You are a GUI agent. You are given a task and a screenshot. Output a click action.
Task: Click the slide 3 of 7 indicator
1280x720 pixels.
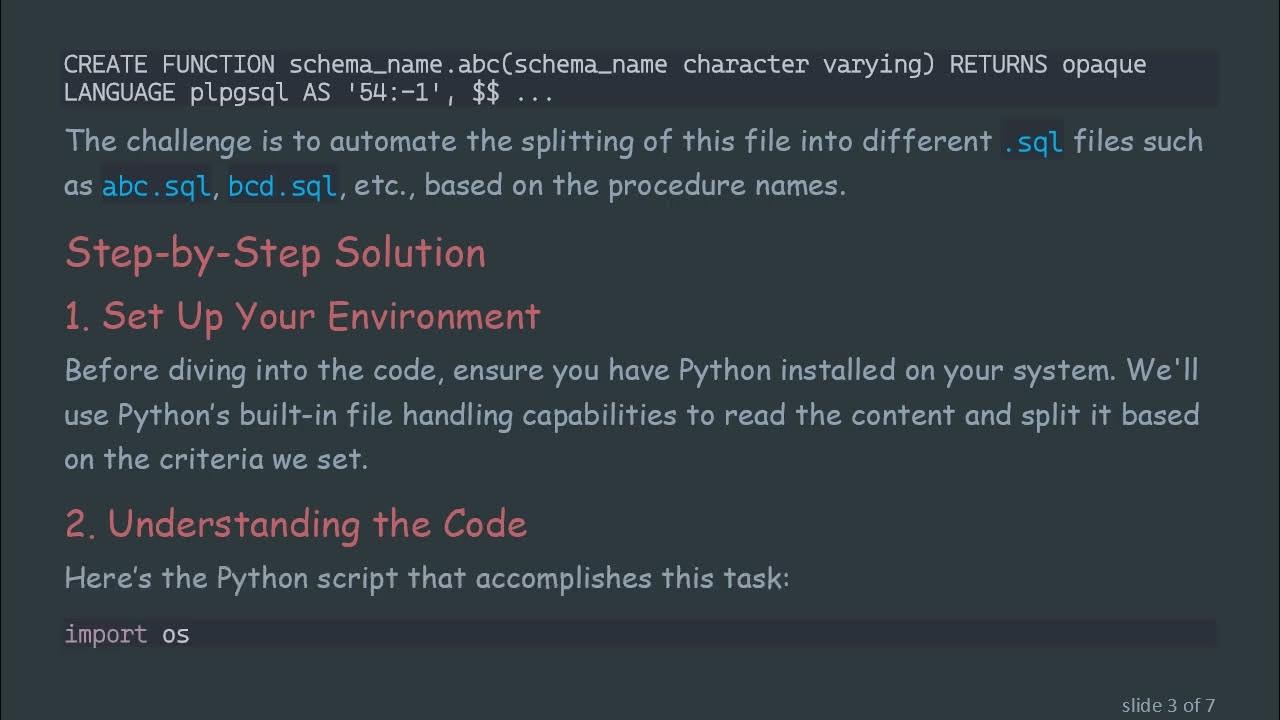(1168, 705)
